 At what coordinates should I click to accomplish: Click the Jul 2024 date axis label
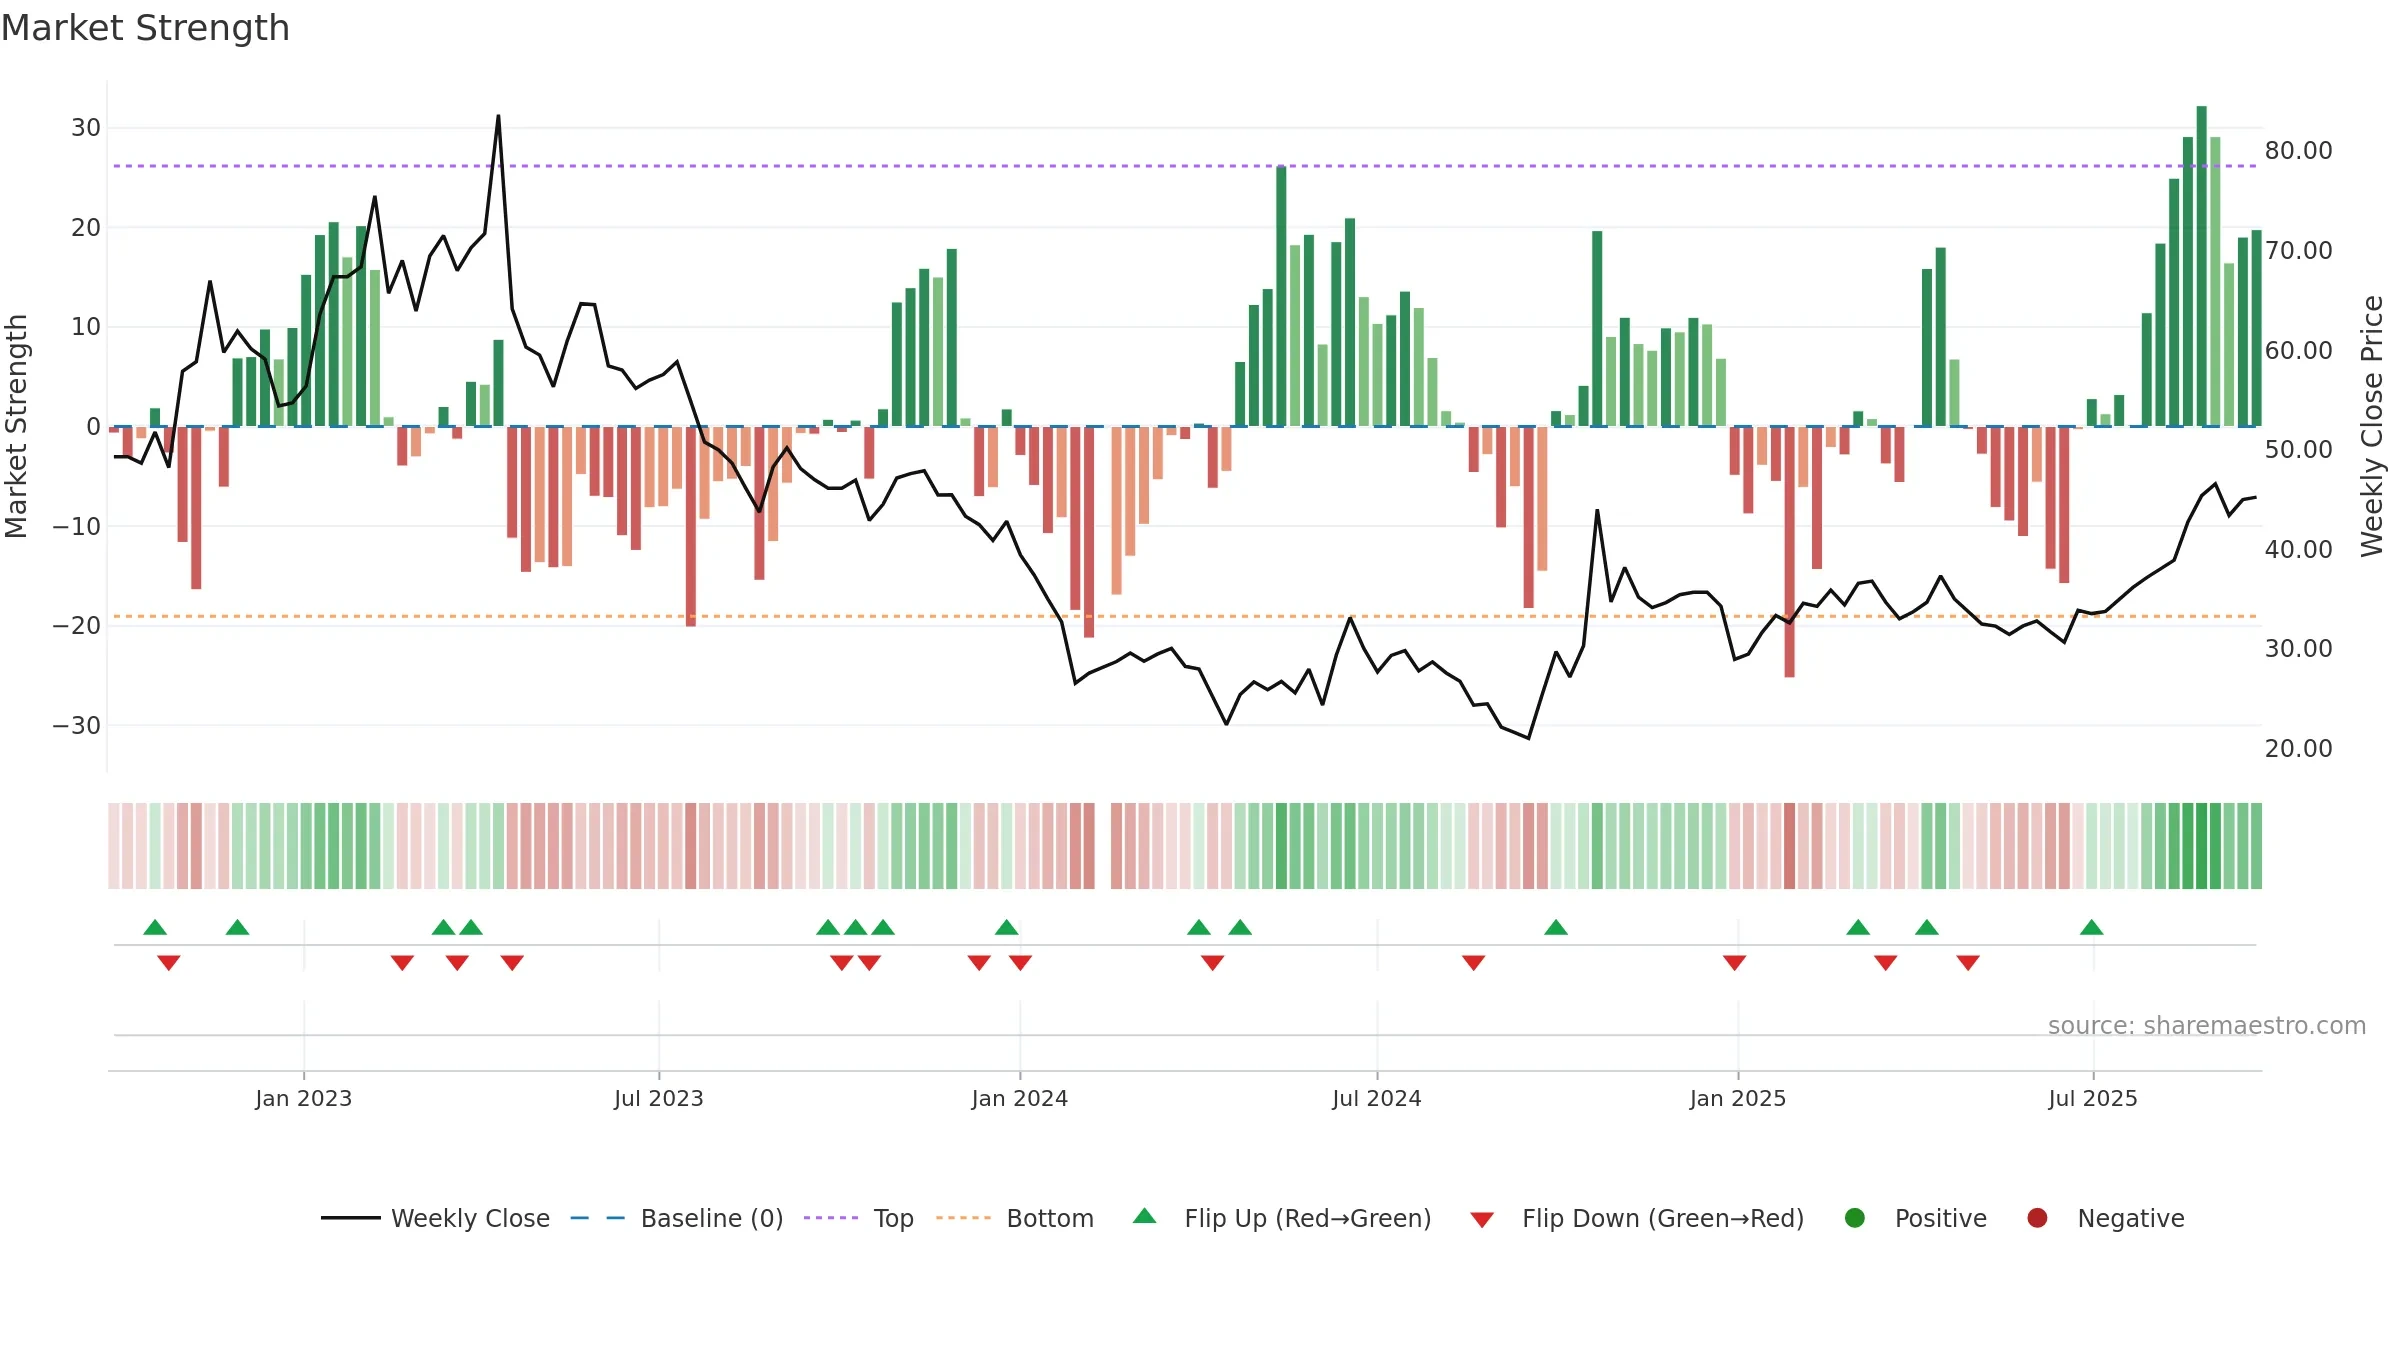click(1377, 1098)
